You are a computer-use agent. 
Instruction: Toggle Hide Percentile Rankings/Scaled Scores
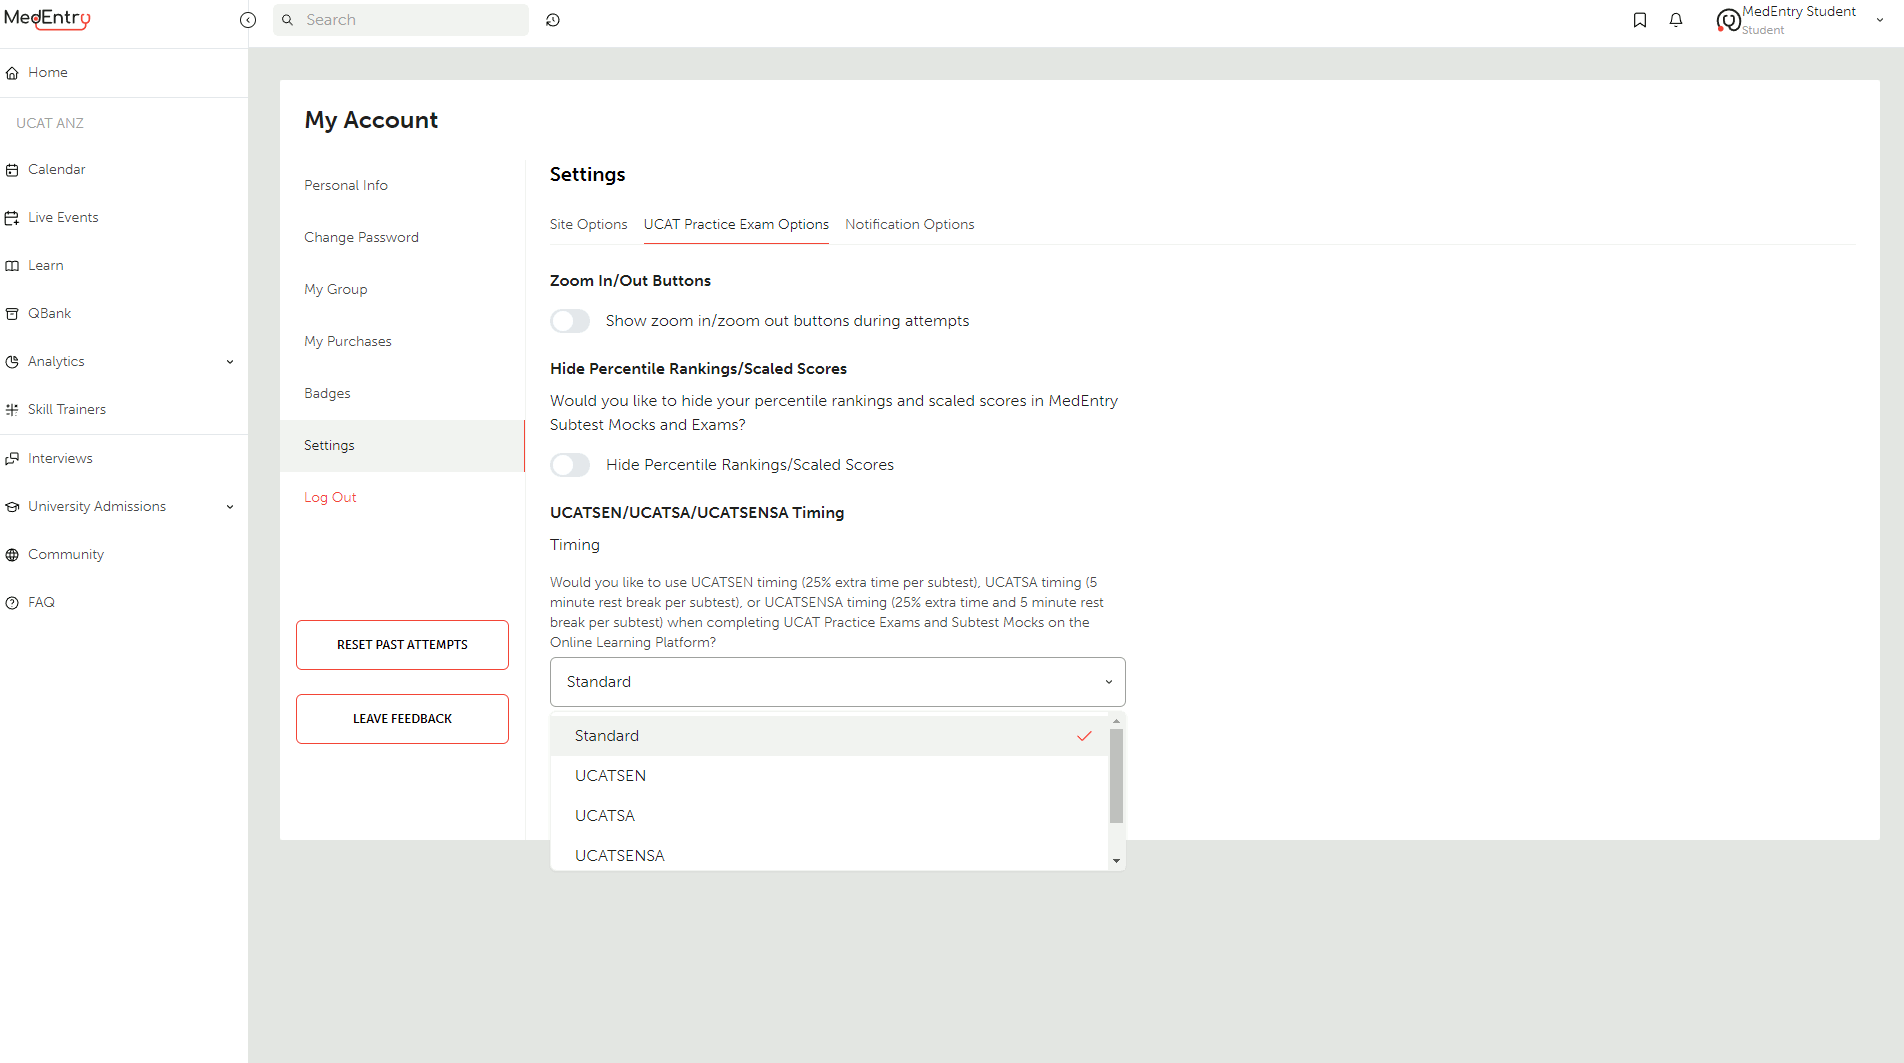coord(570,464)
